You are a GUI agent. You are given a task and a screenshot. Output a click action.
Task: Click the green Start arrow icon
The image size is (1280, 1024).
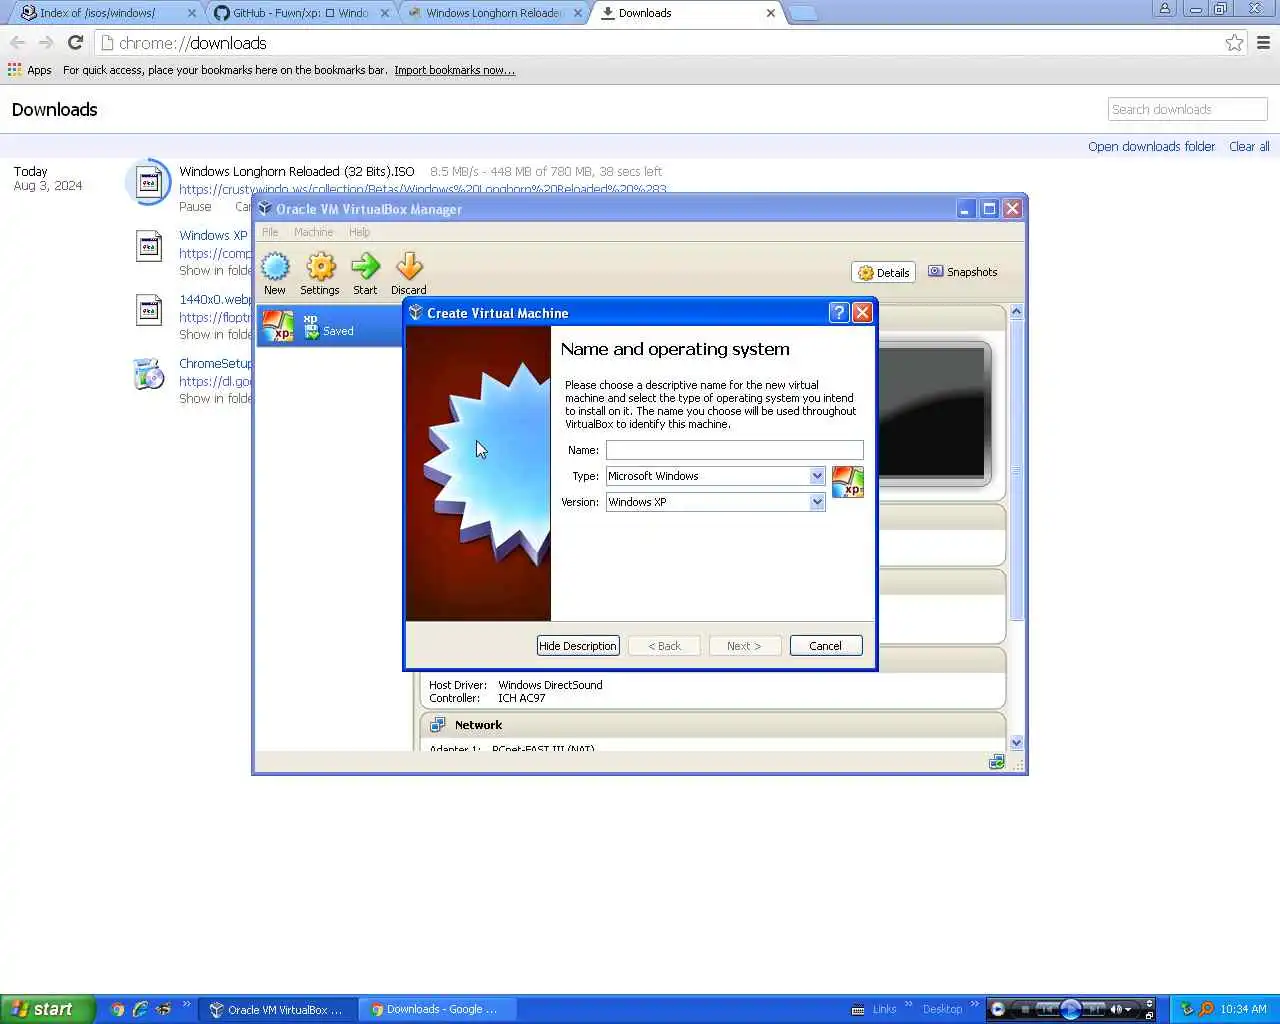pyautogui.click(x=365, y=273)
